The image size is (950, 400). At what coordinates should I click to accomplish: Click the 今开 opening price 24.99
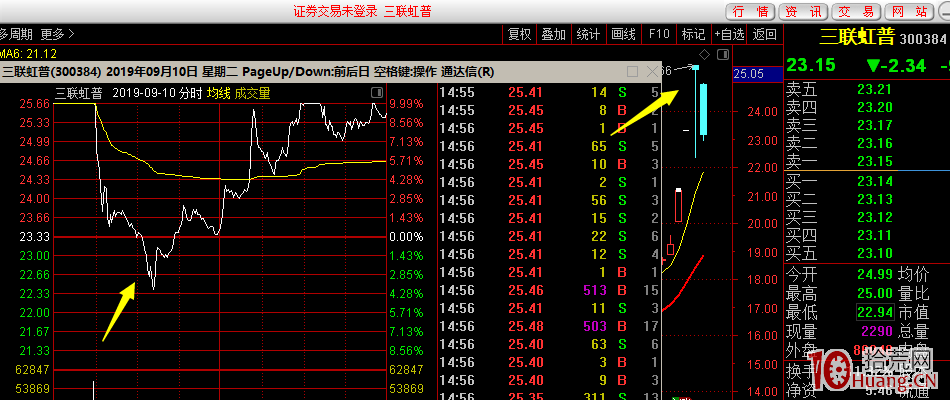[x=875, y=275]
